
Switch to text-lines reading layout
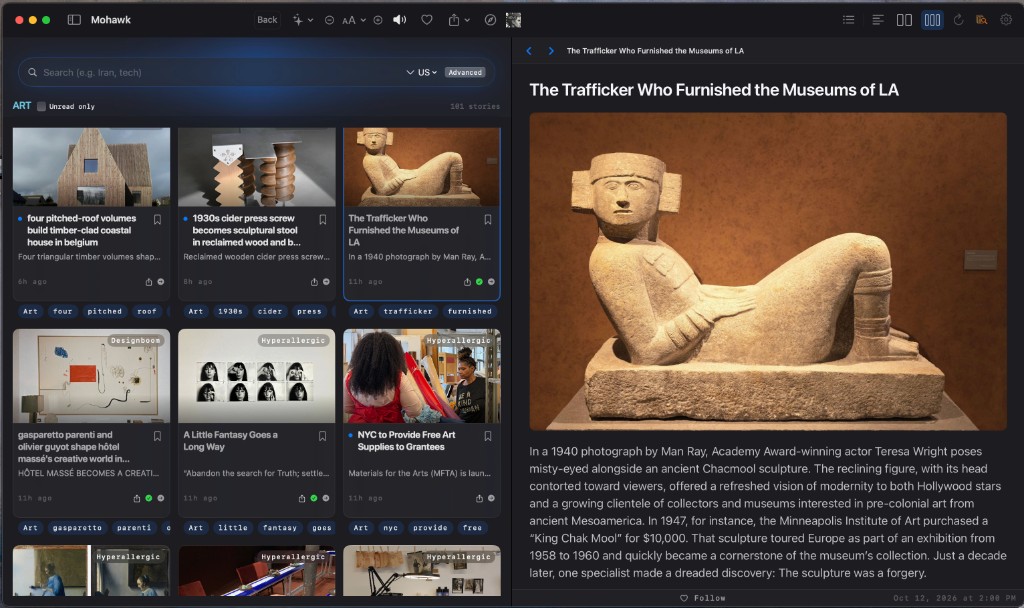click(x=878, y=20)
